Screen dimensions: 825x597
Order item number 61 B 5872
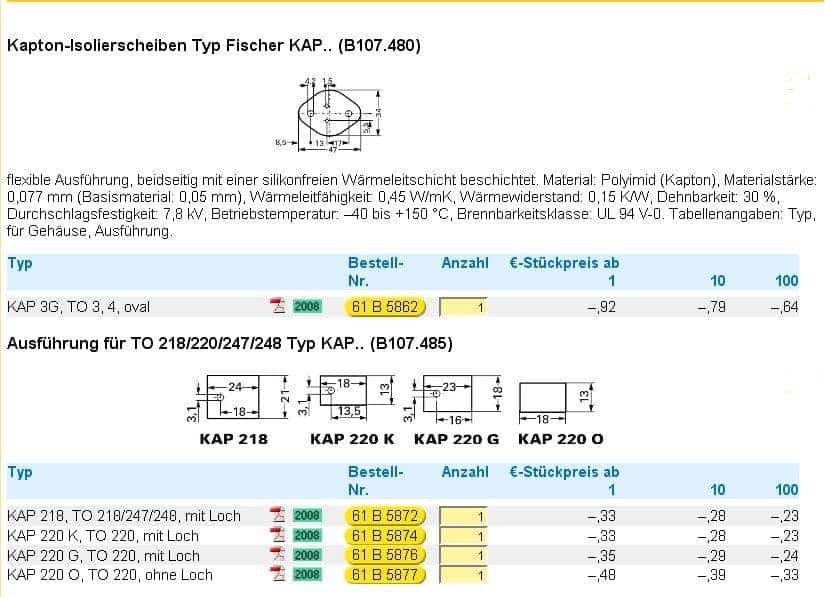click(x=385, y=516)
